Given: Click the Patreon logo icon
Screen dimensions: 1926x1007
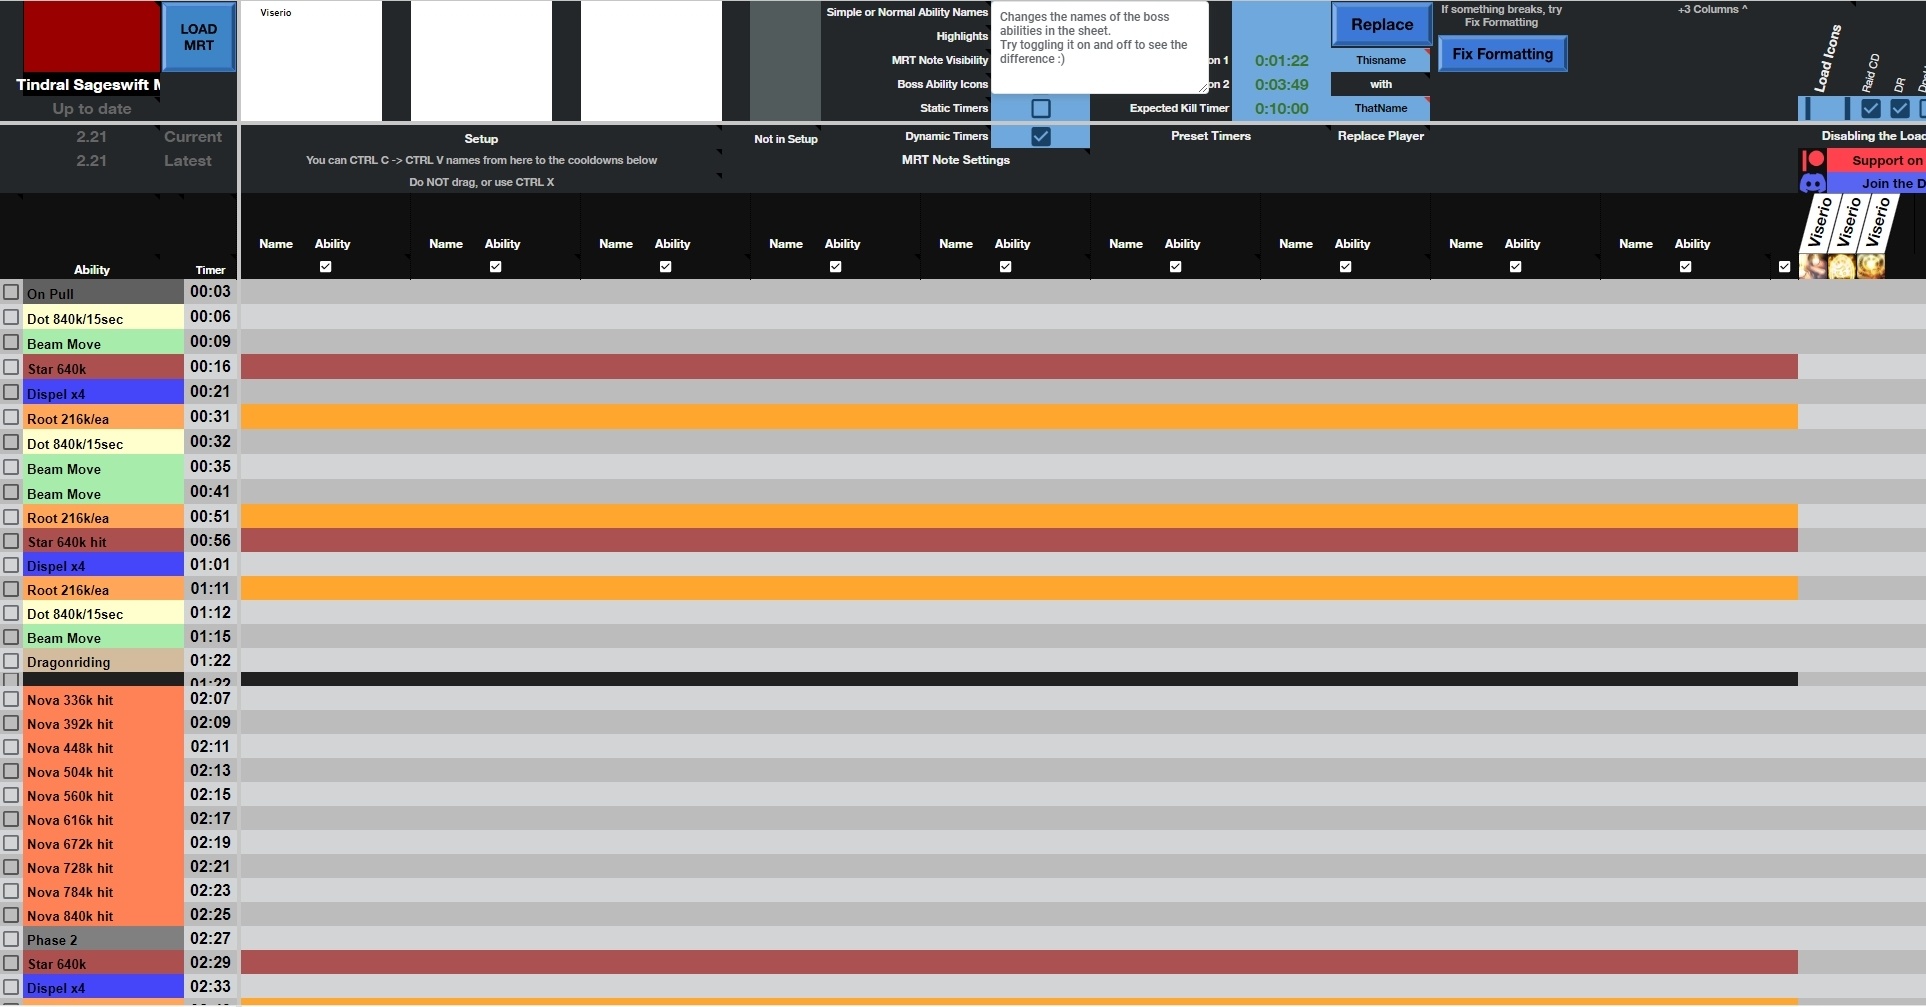Looking at the screenshot, I should coord(1813,160).
